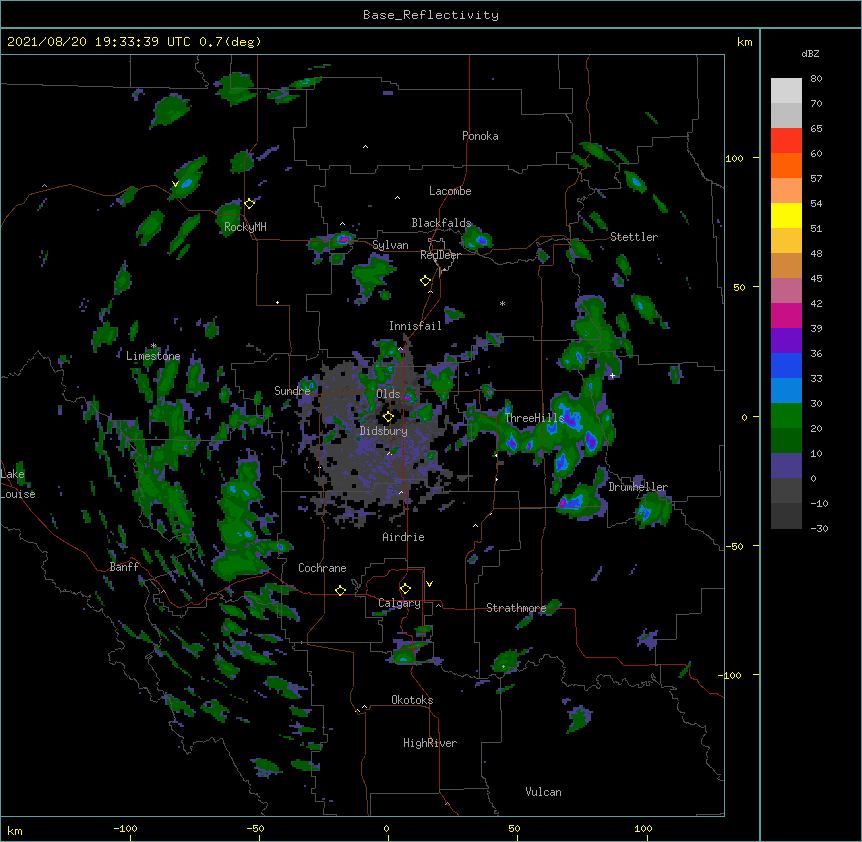This screenshot has height=842, width=862.
Task: Click the Calgary city label
Action: pos(399,603)
